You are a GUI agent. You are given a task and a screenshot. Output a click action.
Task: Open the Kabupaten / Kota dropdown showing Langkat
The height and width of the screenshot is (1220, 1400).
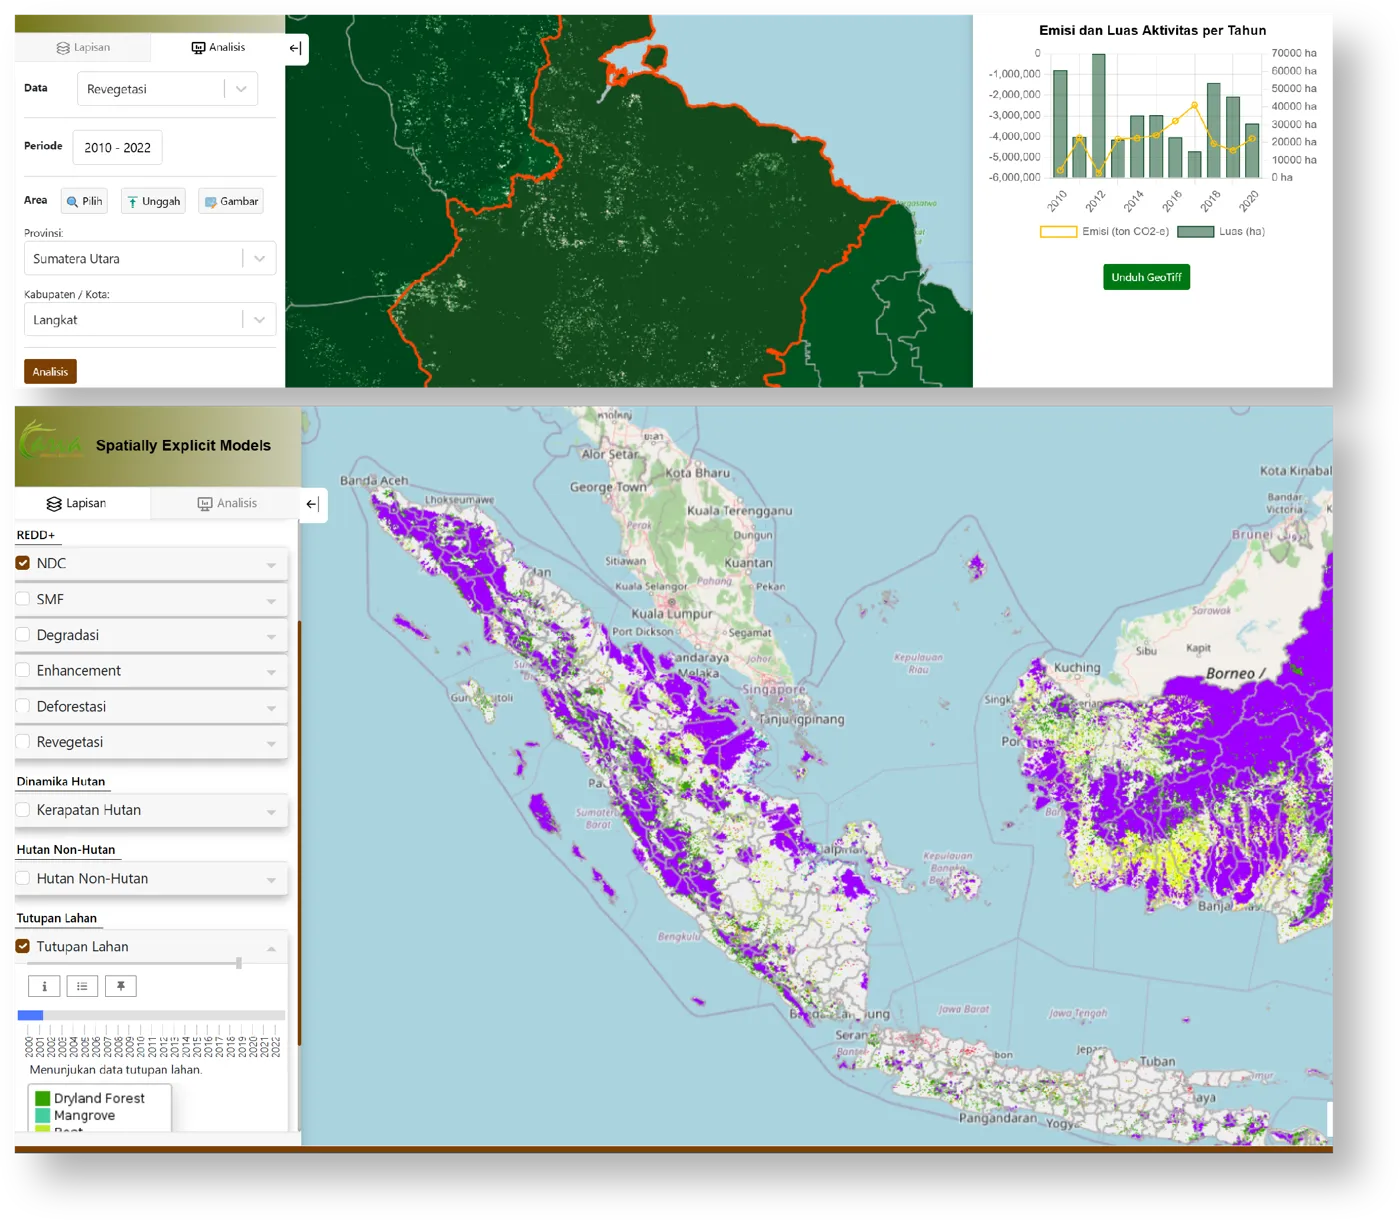pyautogui.click(x=150, y=320)
